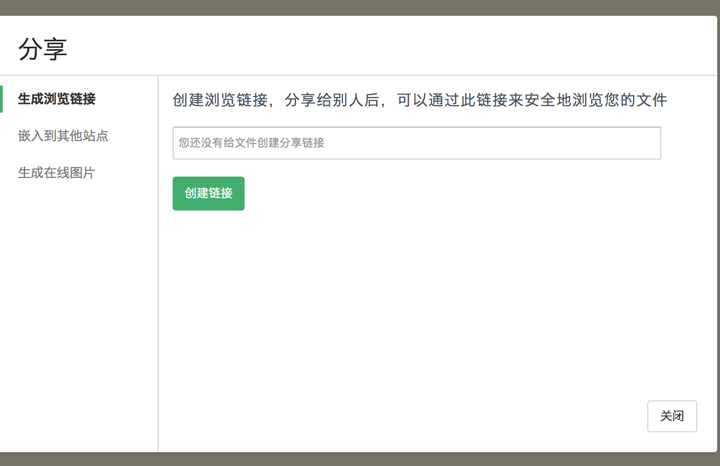Close the dialog with 关闭 button
This screenshot has height=466, width=720.
tap(672, 416)
